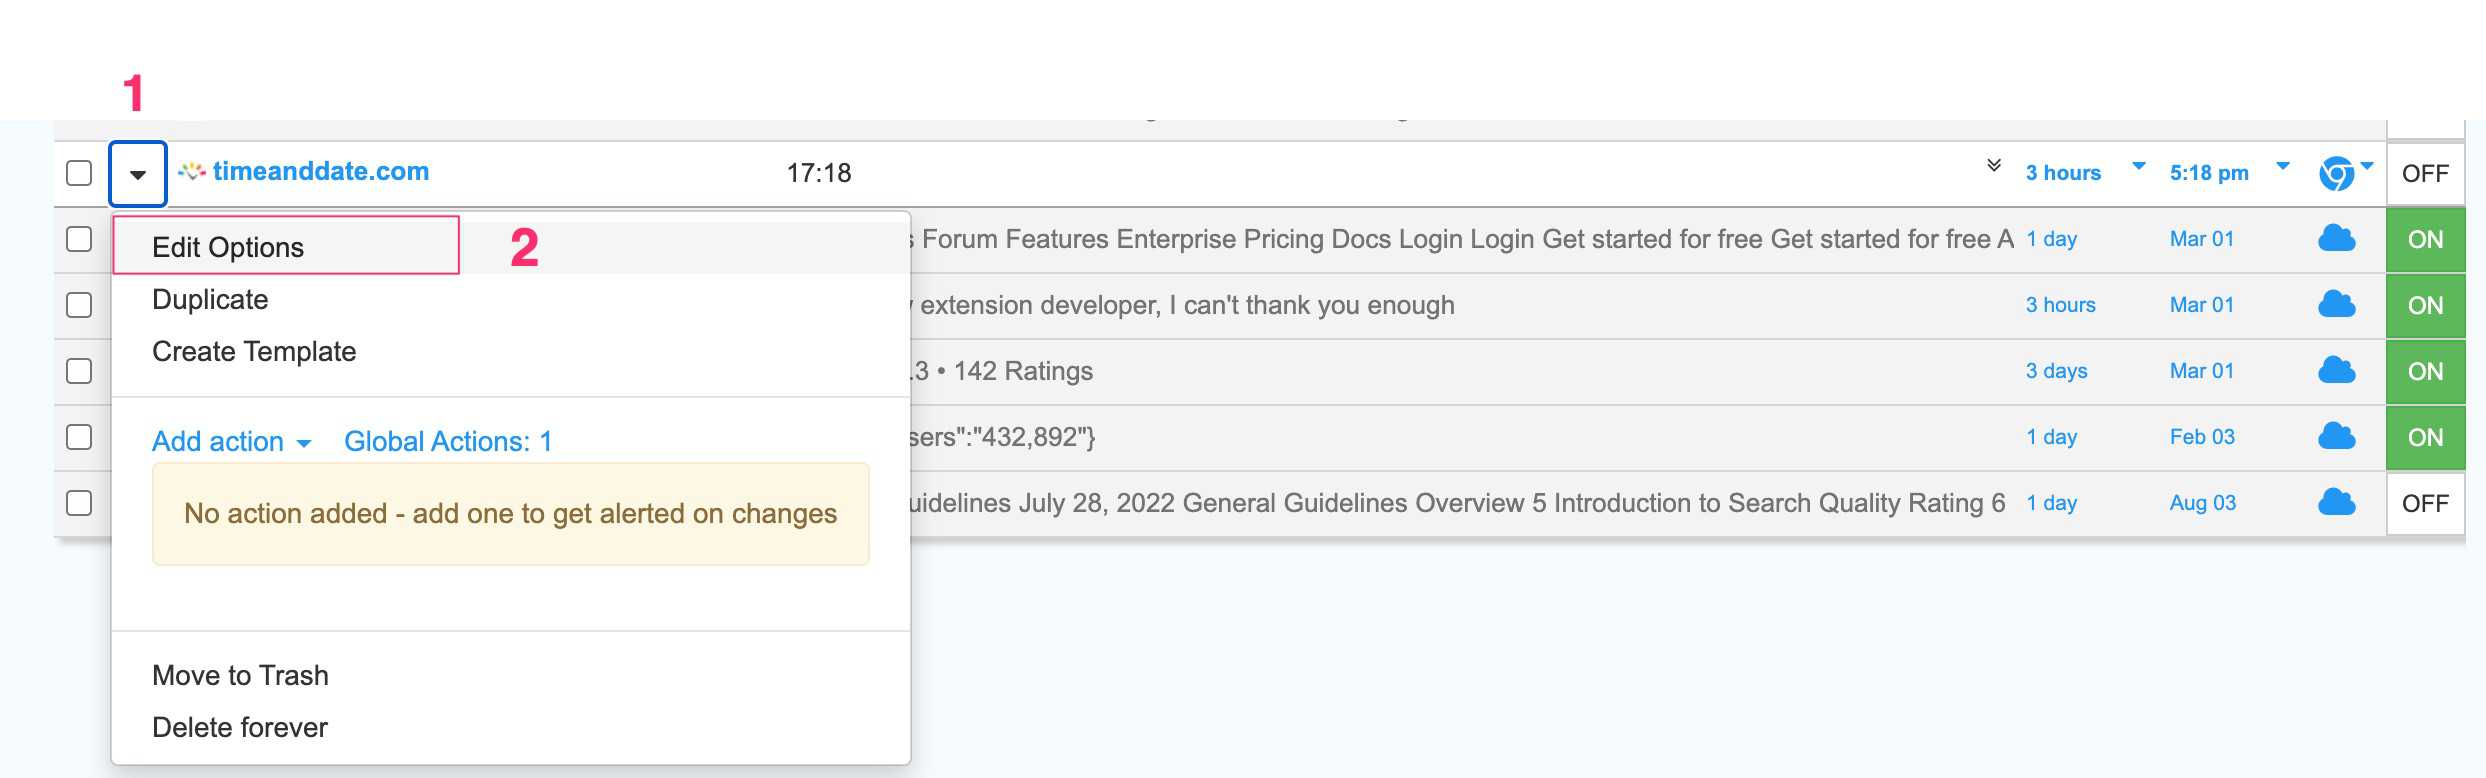Click Move to Trash option
Screen dimensions: 2486x778
click(x=240, y=676)
